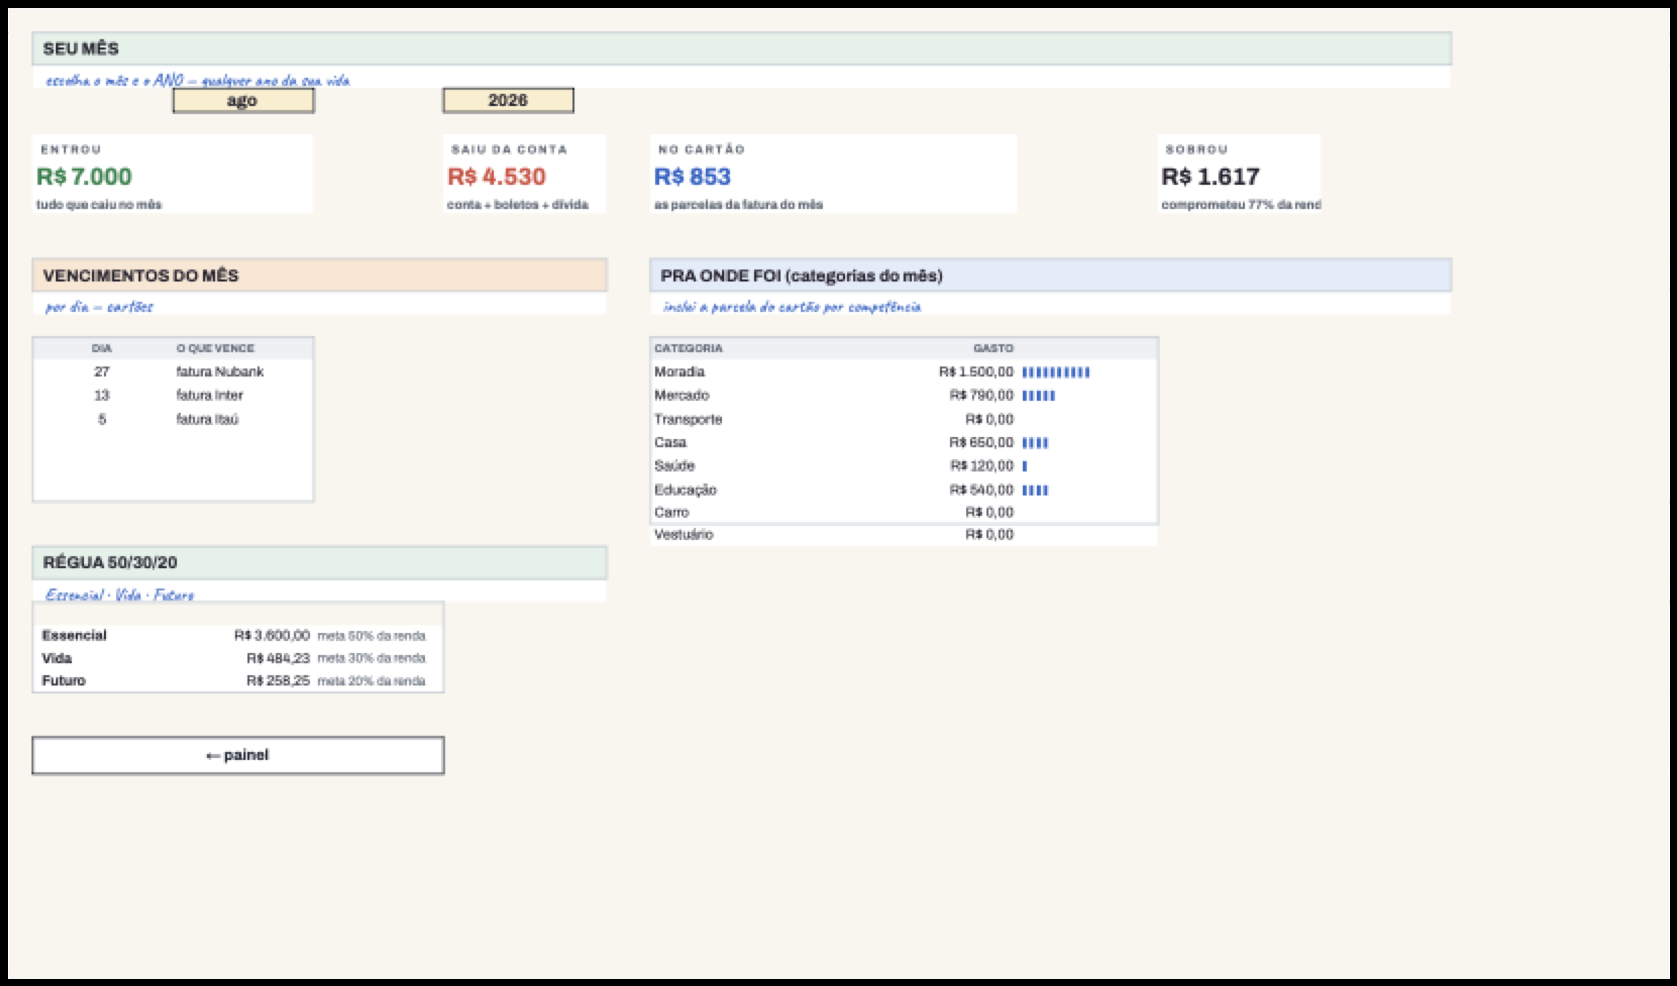Select the "R$ 0,00" amount for Vestuário
The height and width of the screenshot is (986, 1677).
(990, 535)
